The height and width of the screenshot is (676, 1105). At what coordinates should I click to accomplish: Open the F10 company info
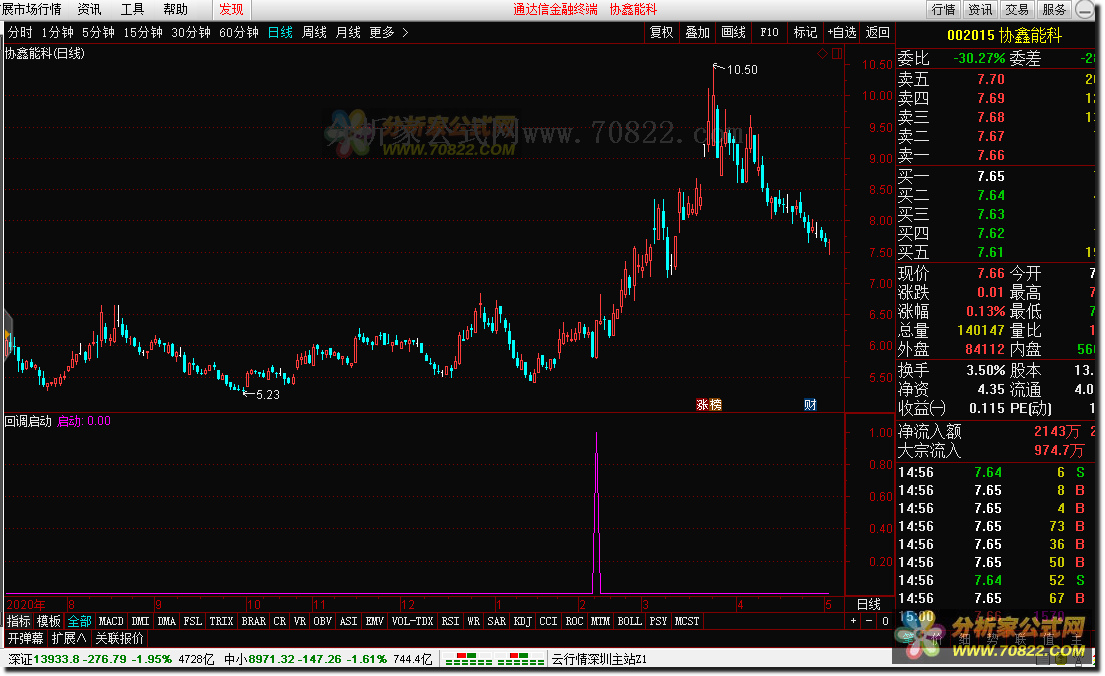click(x=770, y=32)
